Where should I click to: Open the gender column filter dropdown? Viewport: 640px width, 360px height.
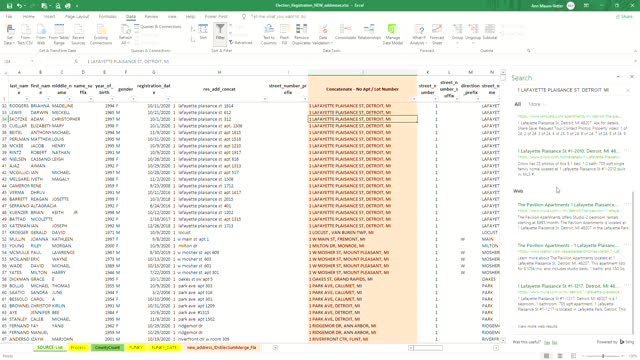click(x=133, y=99)
